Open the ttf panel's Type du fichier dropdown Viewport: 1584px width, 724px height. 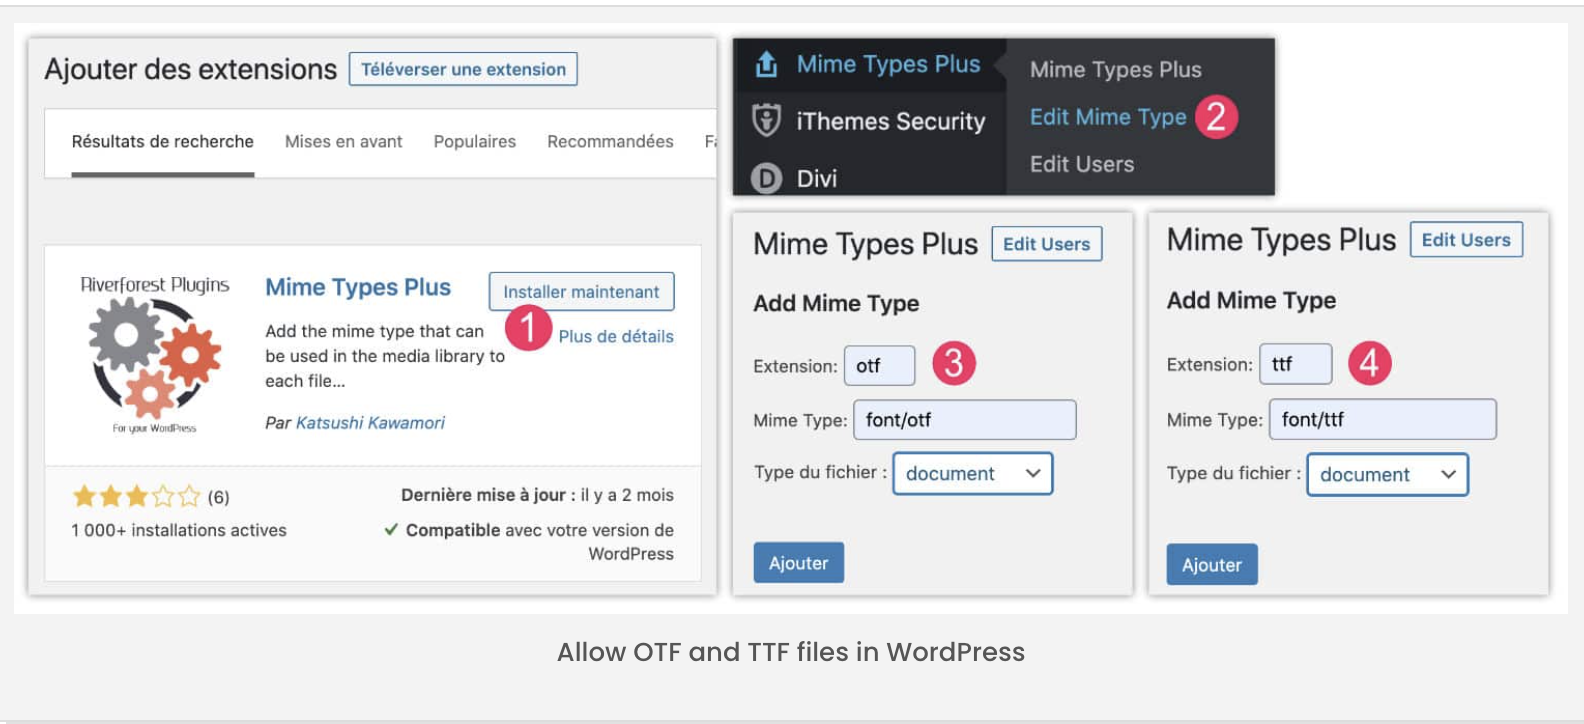coord(1387,475)
